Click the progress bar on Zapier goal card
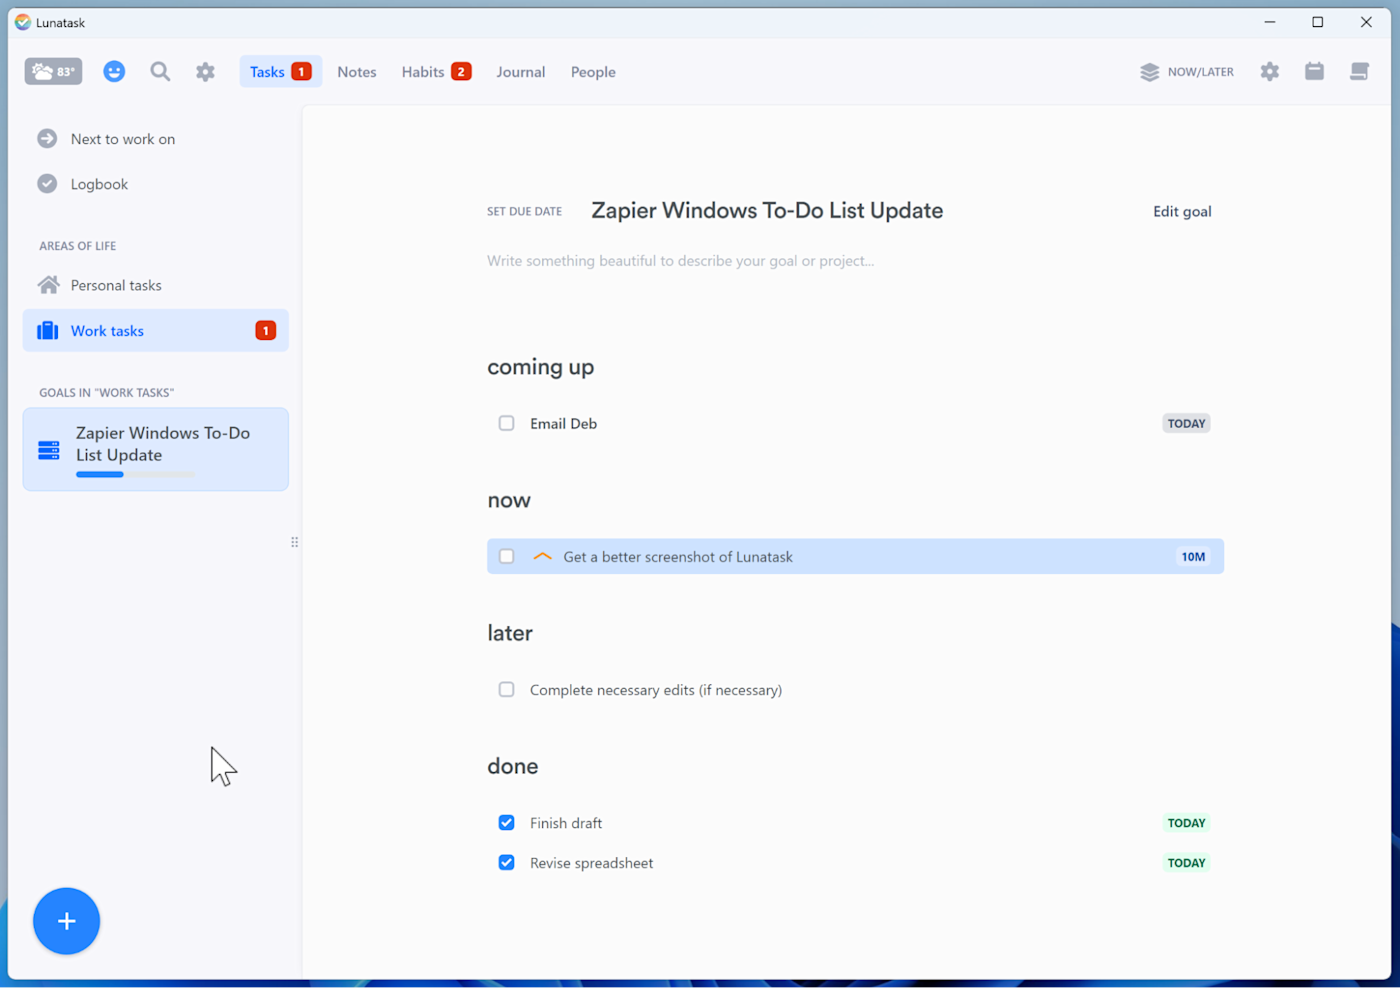This screenshot has width=1400, height=988. point(135,475)
